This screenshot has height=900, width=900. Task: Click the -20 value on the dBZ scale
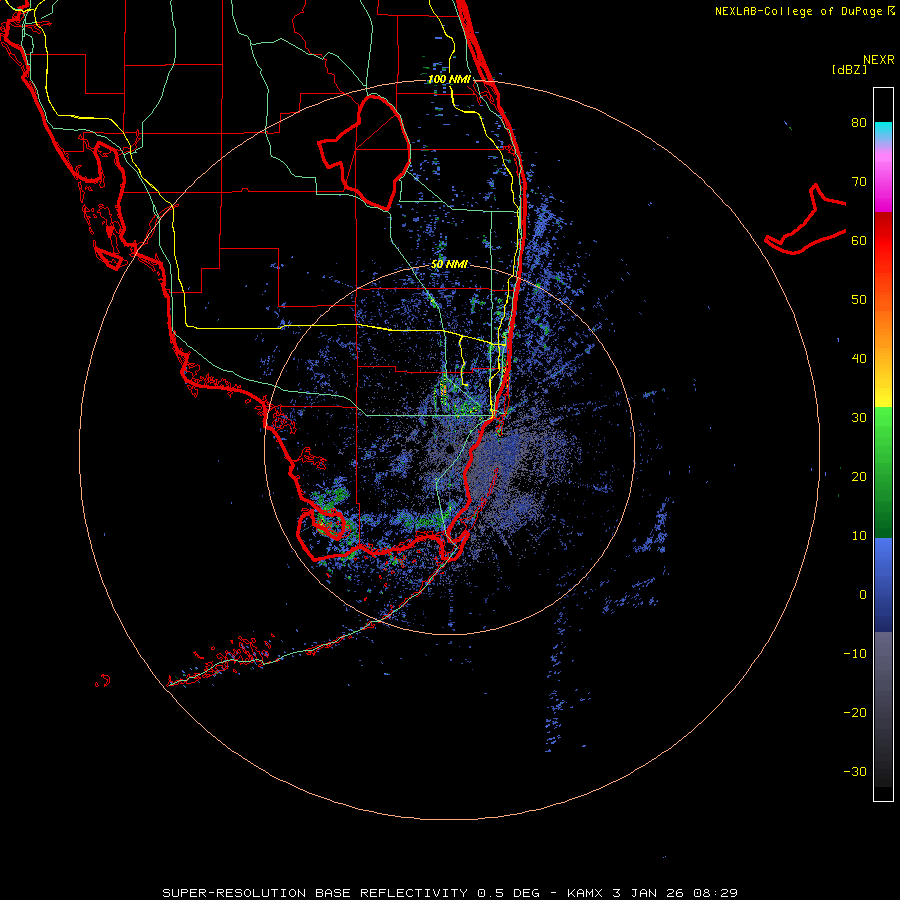coord(855,712)
